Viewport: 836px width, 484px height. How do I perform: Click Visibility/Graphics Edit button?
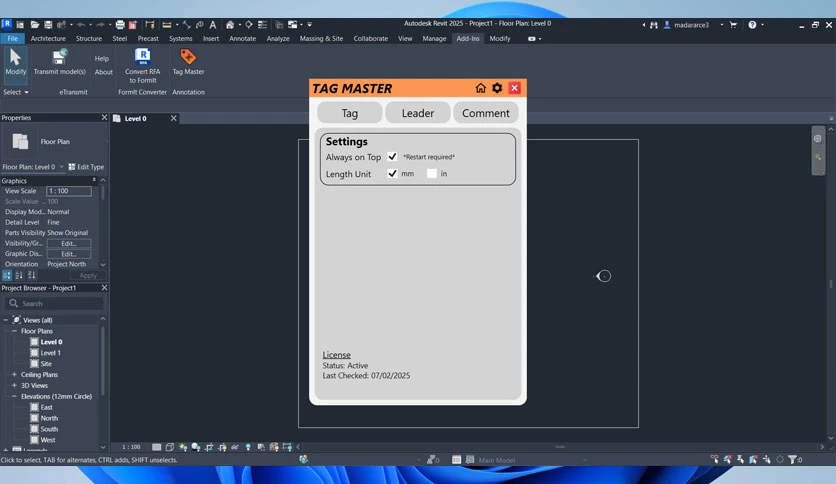69,244
